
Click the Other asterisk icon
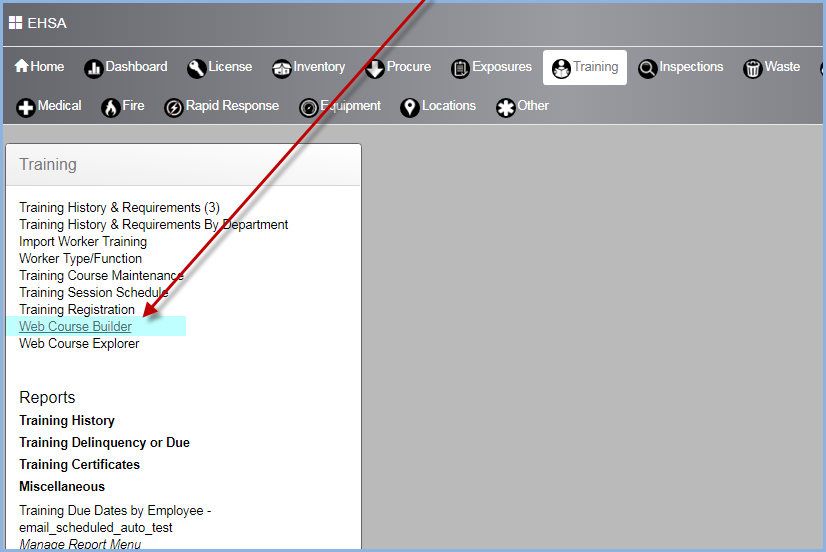pyautogui.click(x=506, y=107)
